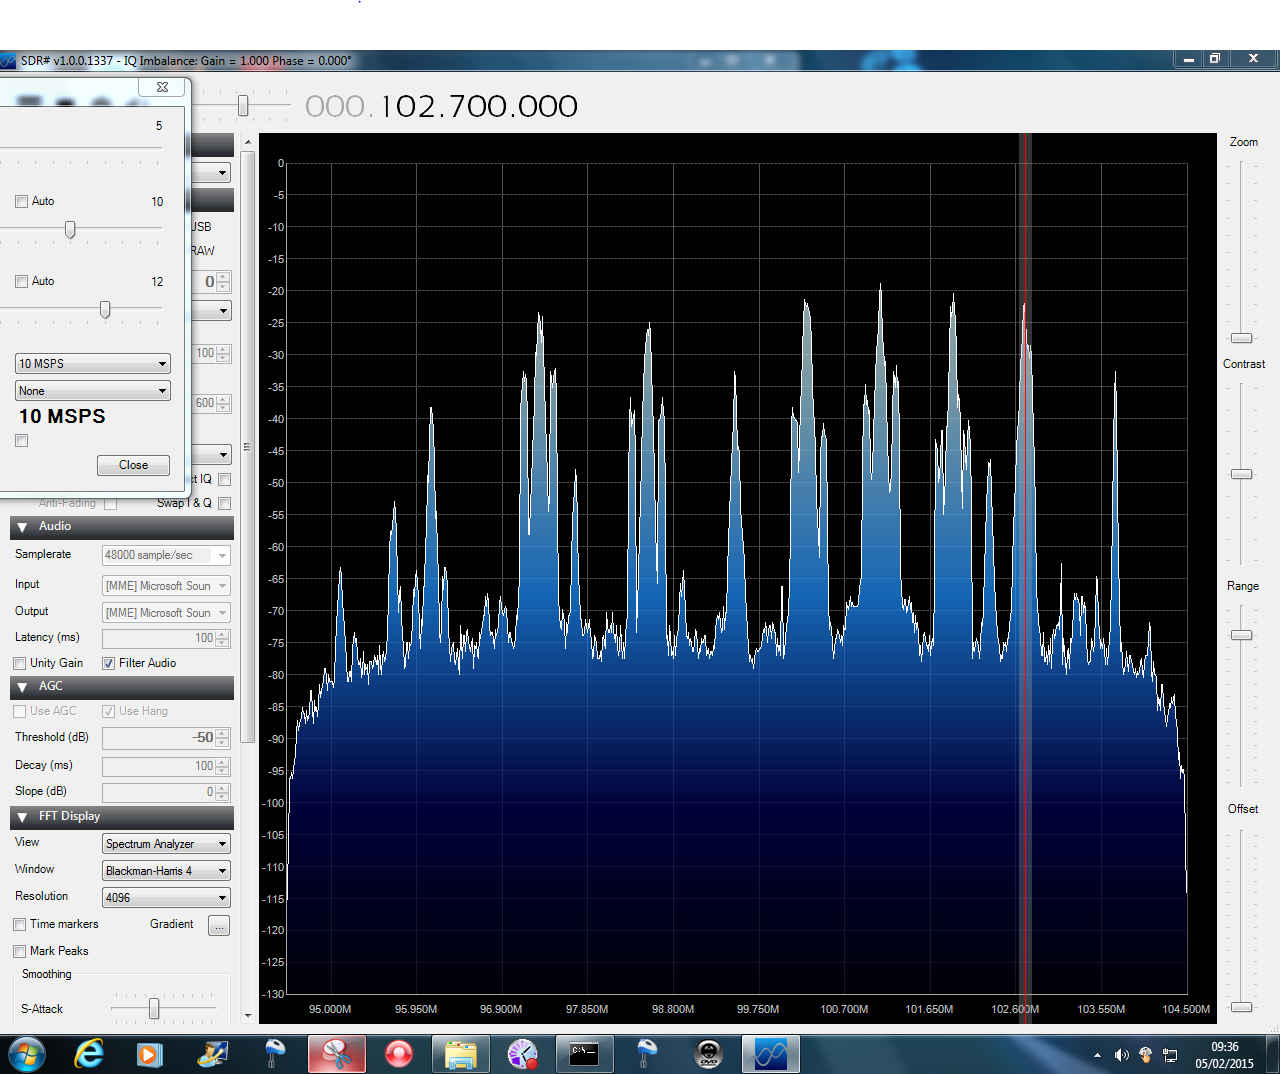The width and height of the screenshot is (1280, 1074).
Task: Collapse the FFT Display section header
Action: pyautogui.click(x=122, y=817)
